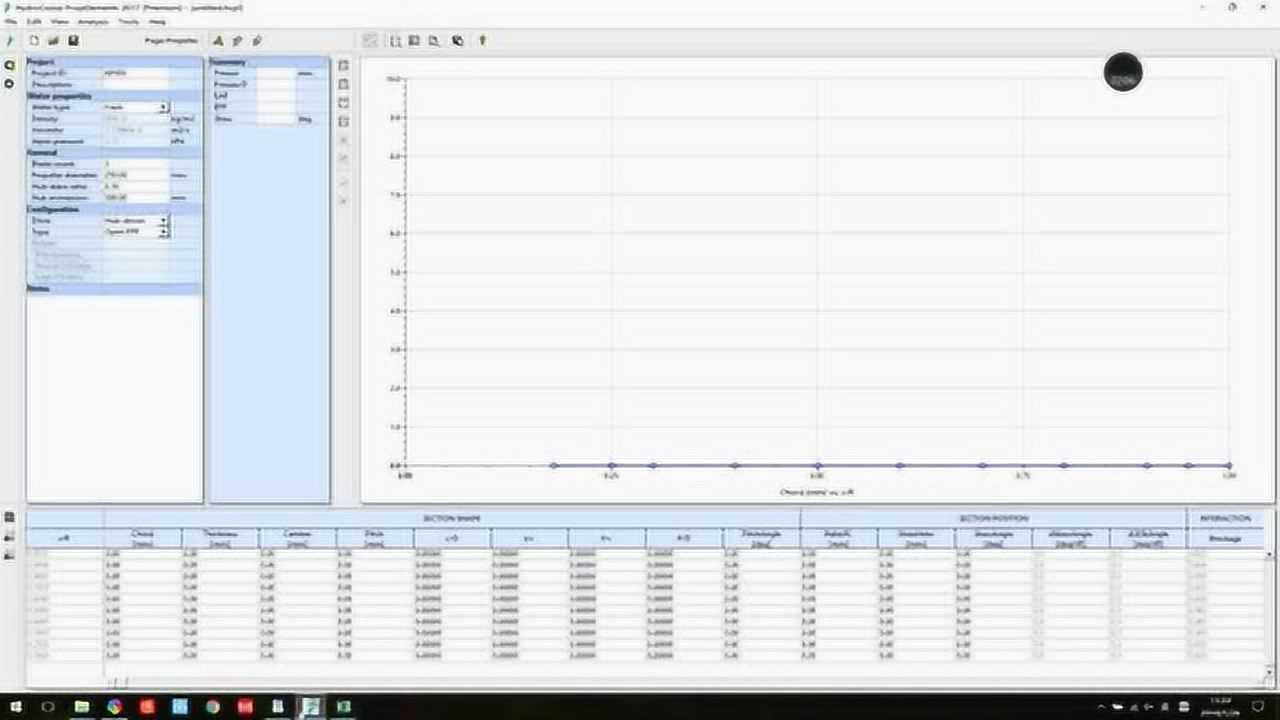The image size is (1280, 720).
Task: Click the zoom magnifier icon above chart
Action: (434, 41)
